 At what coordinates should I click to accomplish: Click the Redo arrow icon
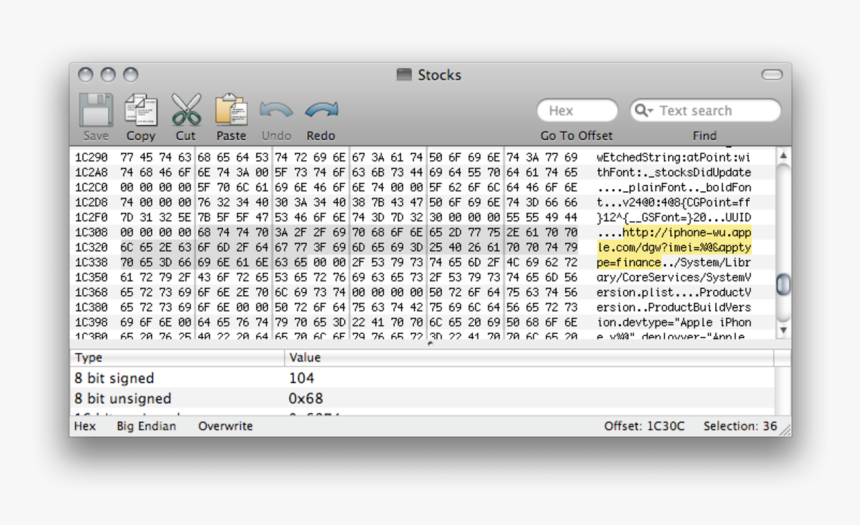321,110
